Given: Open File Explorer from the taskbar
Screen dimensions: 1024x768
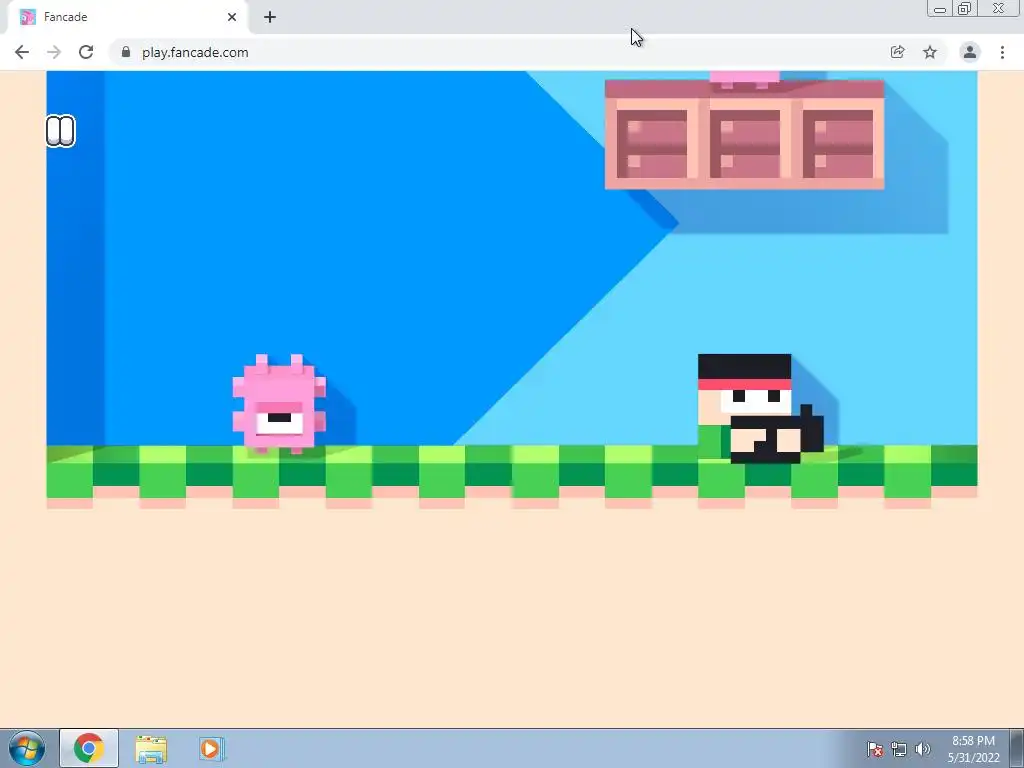Looking at the screenshot, I should coord(151,749).
